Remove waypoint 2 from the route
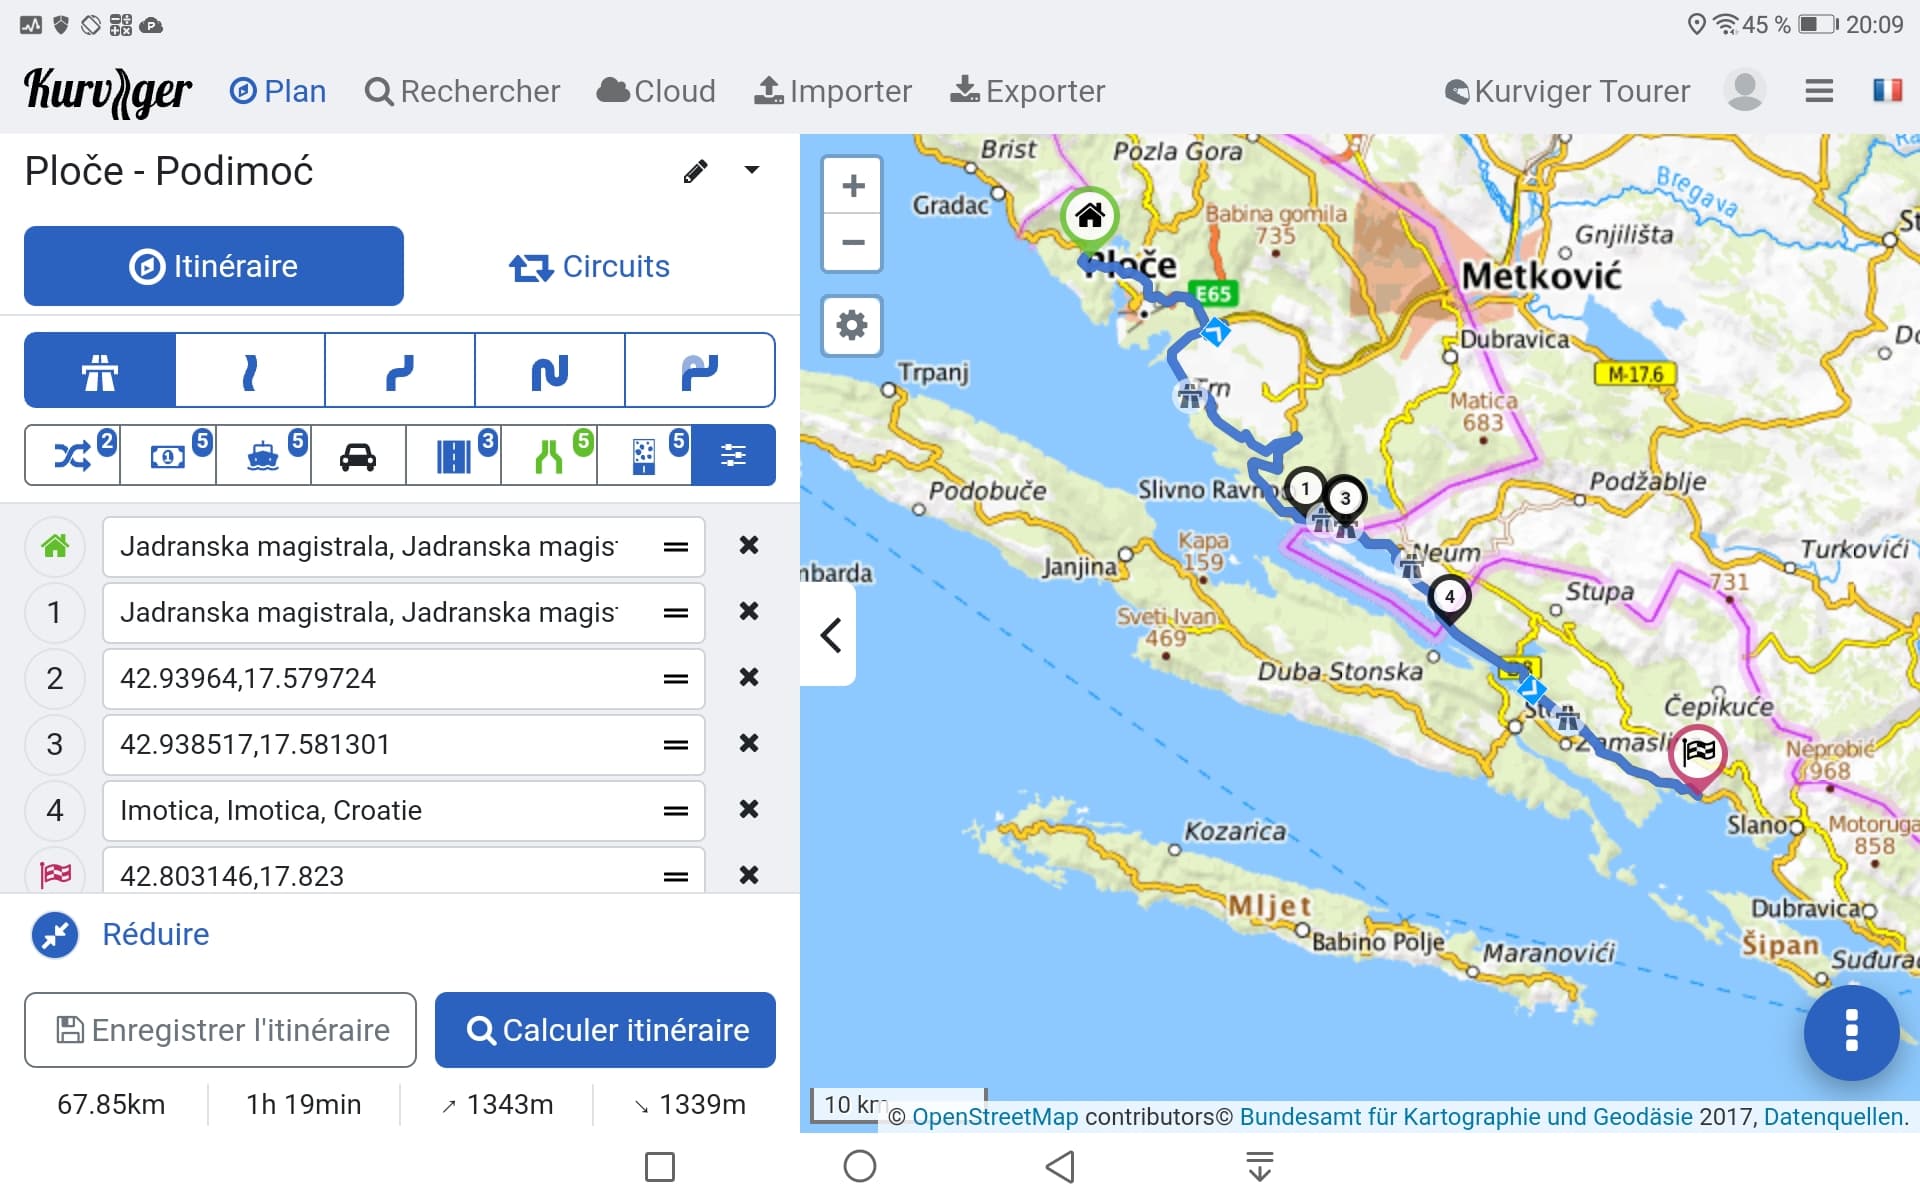This screenshot has width=1920, height=1200. tap(748, 678)
